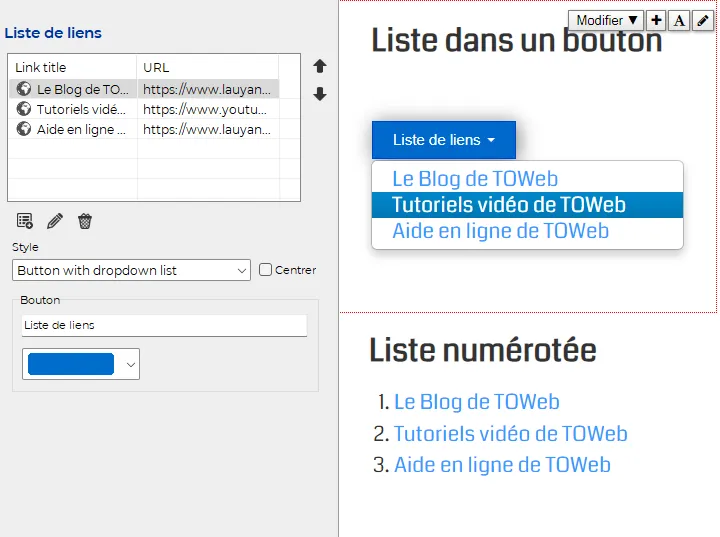Choose Le Blog de TOWeb dropdown entry
720x537 pixels.
475,179
